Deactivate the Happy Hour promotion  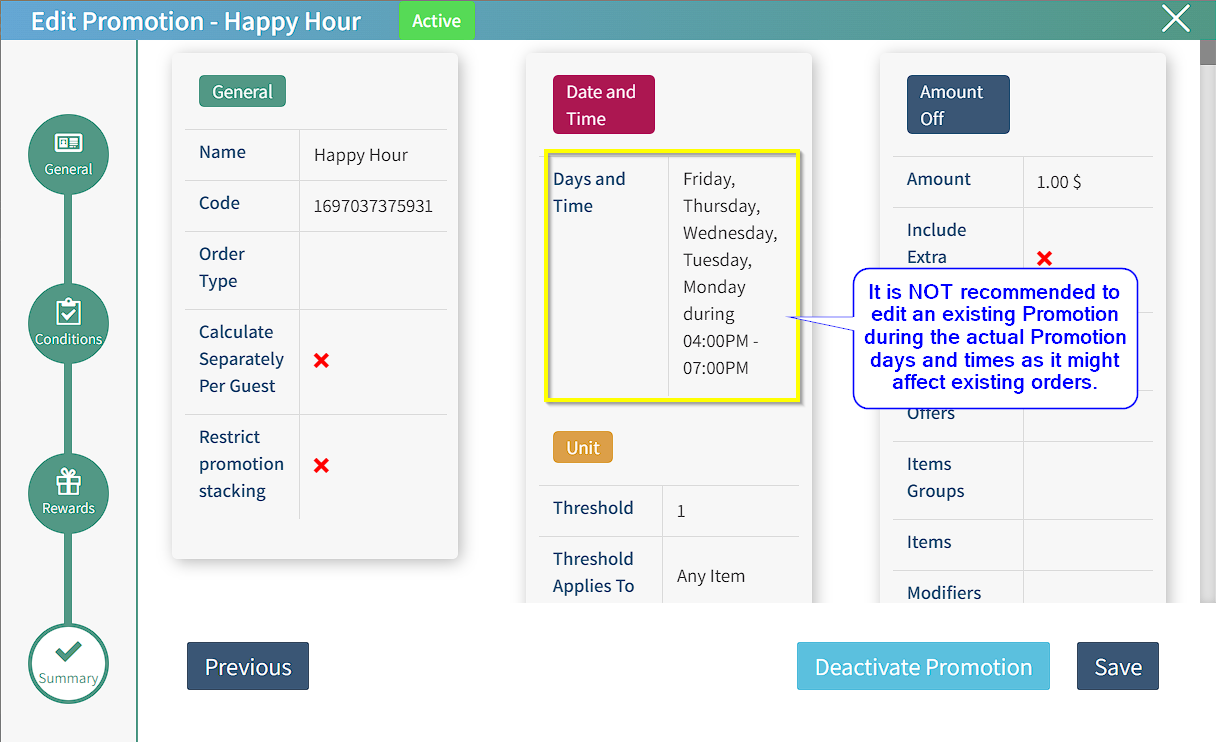[923, 666]
